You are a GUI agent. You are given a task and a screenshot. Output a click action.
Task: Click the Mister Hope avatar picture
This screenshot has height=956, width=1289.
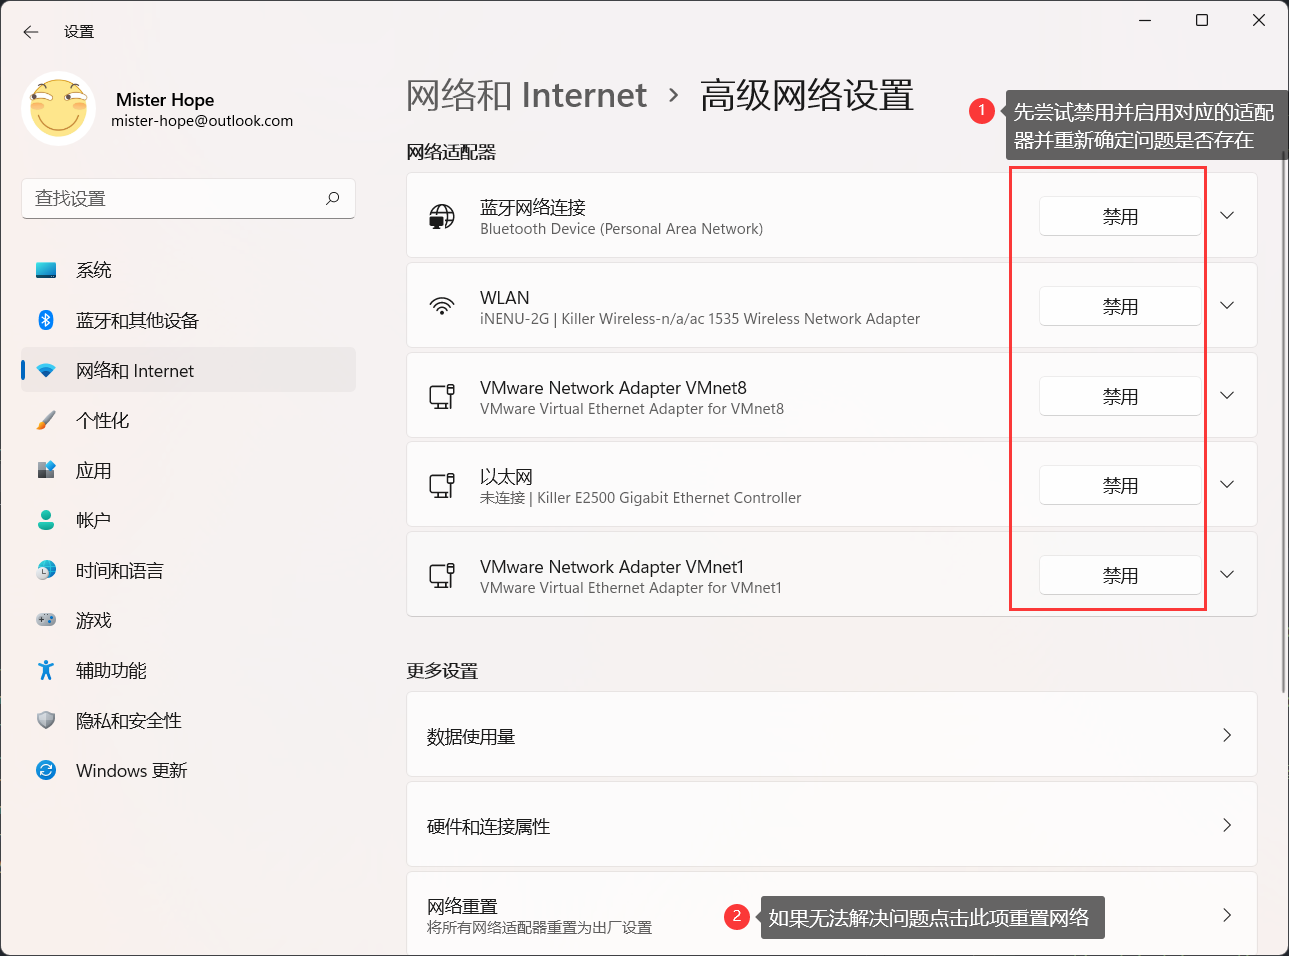(x=59, y=109)
